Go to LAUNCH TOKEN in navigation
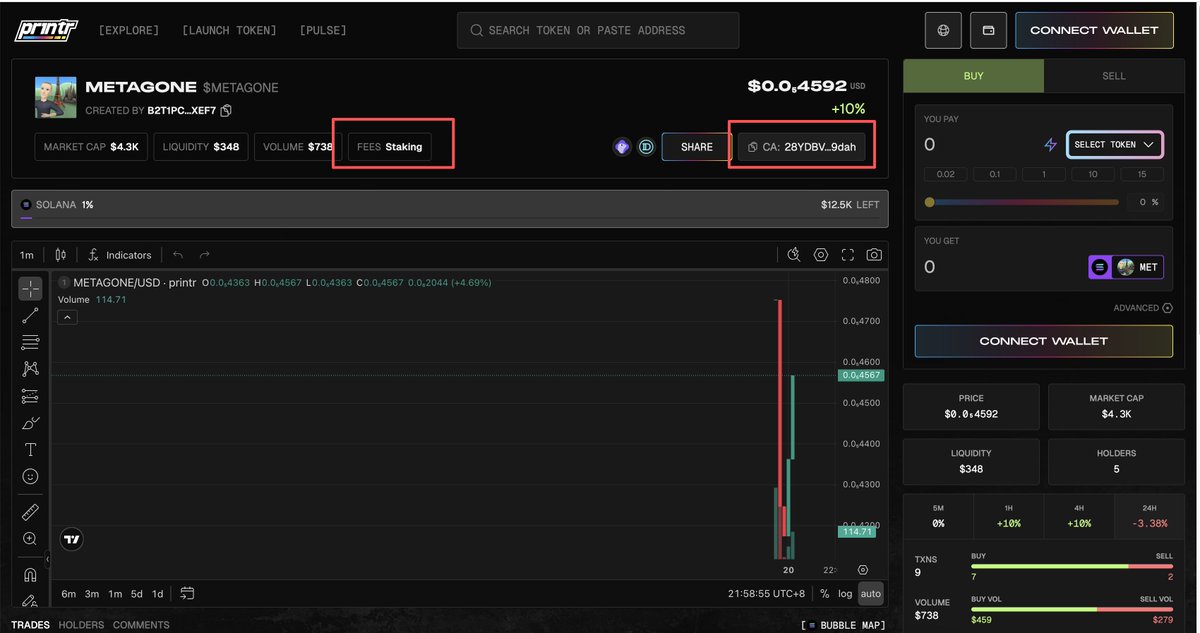Viewport: 1200px width, 633px height. pyautogui.click(x=229, y=30)
